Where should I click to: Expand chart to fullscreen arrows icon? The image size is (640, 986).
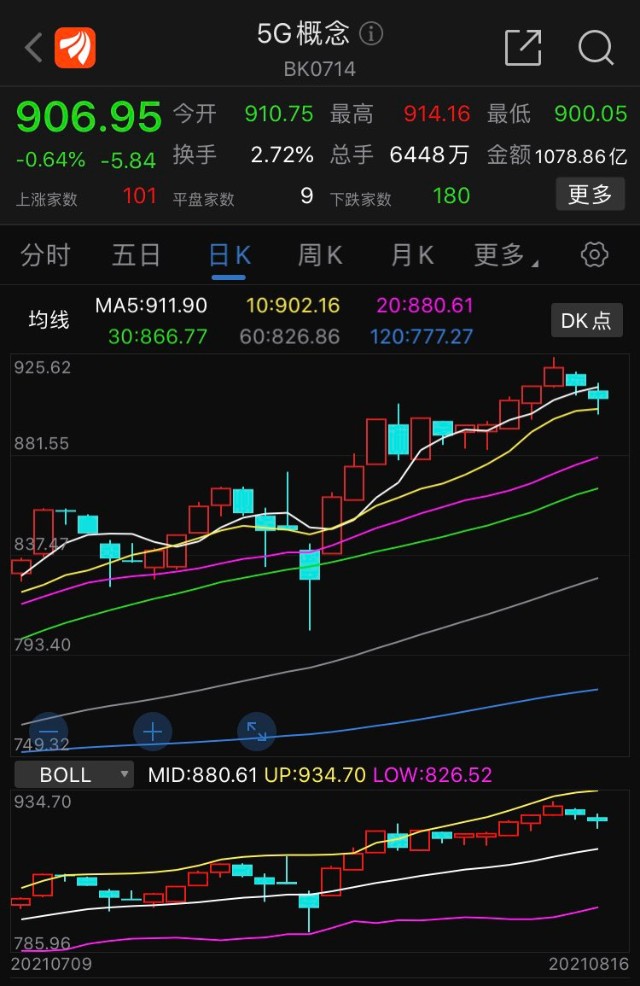(257, 732)
